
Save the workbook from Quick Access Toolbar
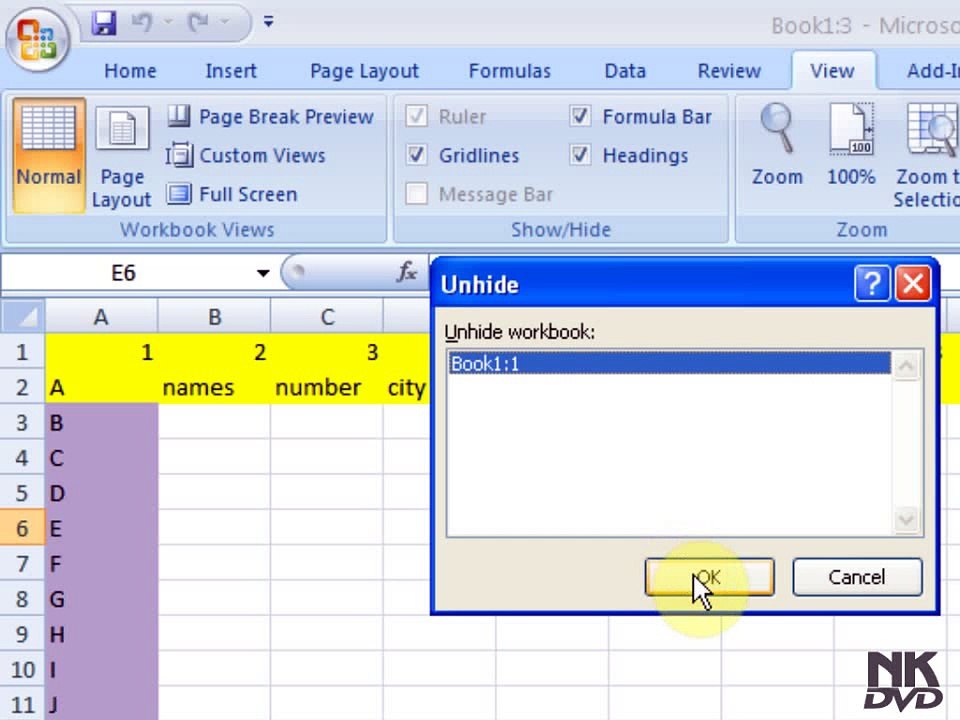pos(104,24)
